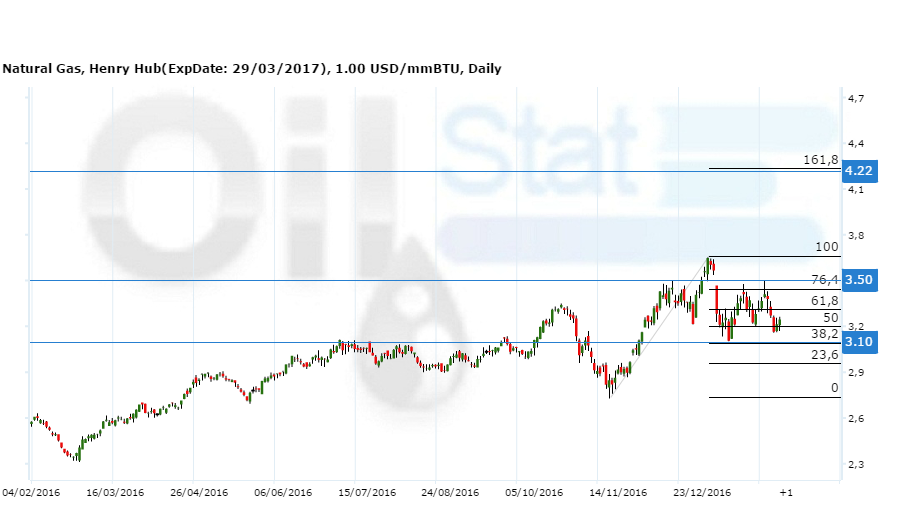Click the 3.50 blue price label
This screenshot has height=509, width=909.
(859, 280)
